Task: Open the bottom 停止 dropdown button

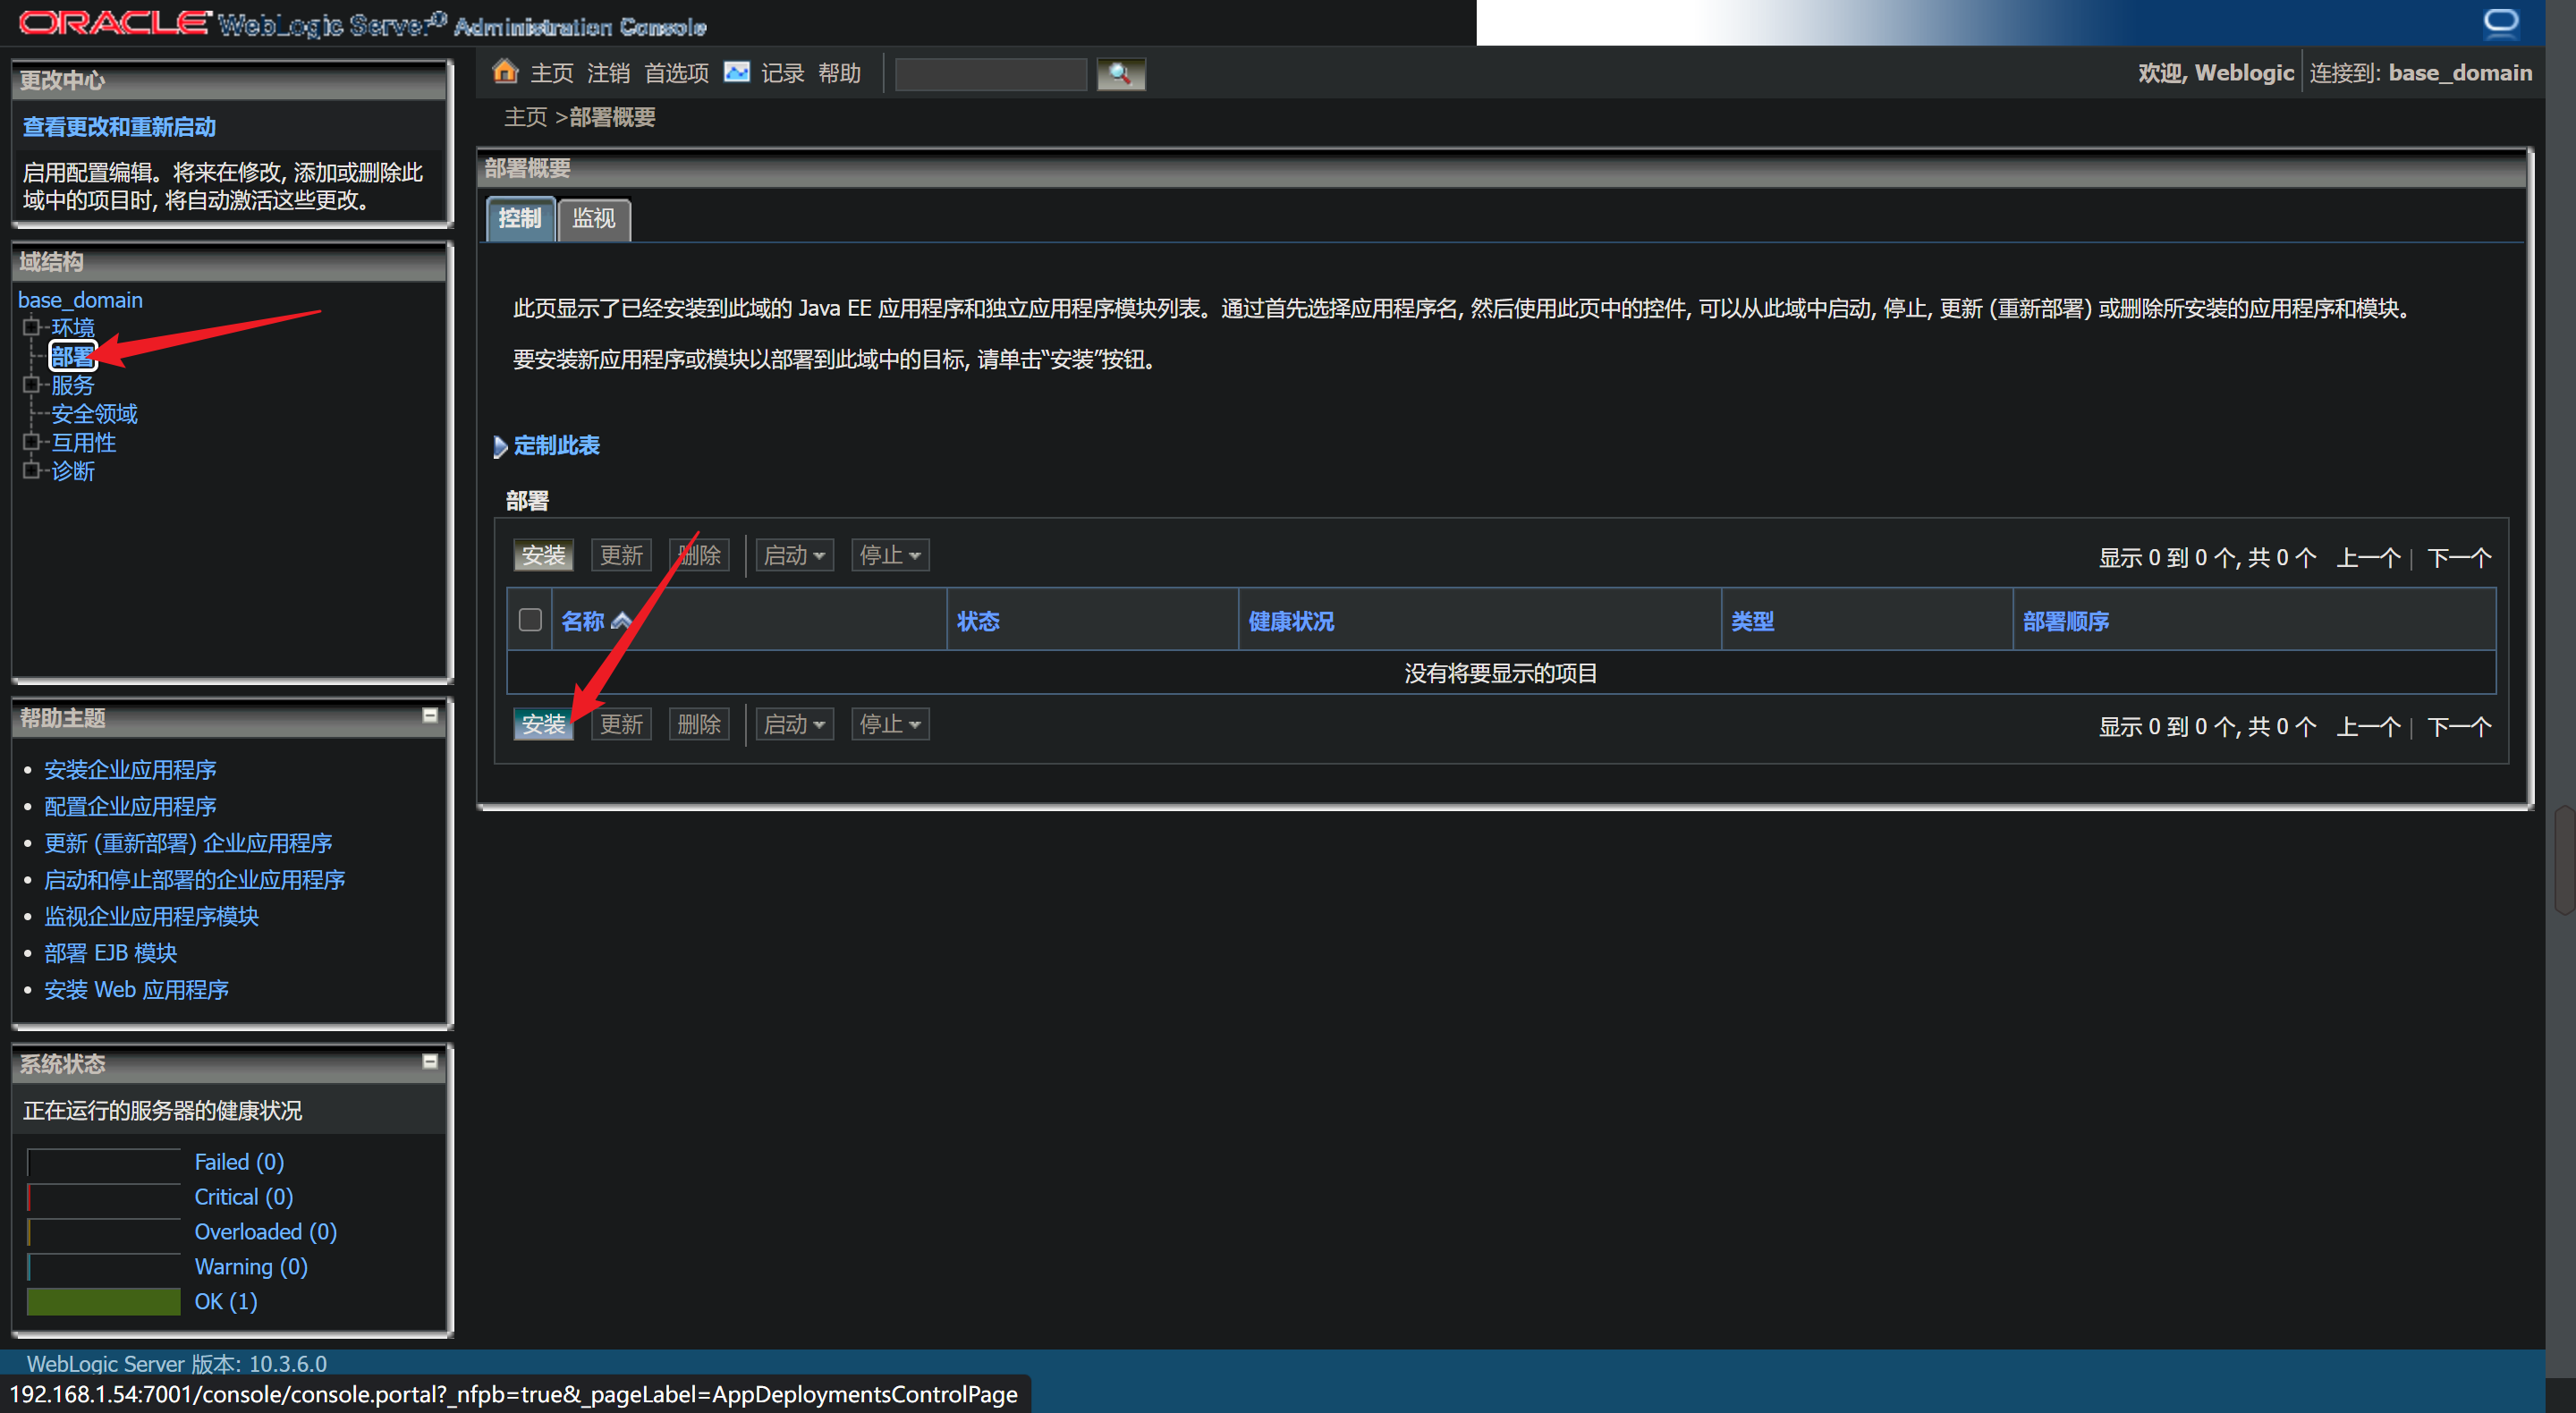Action: click(889, 724)
